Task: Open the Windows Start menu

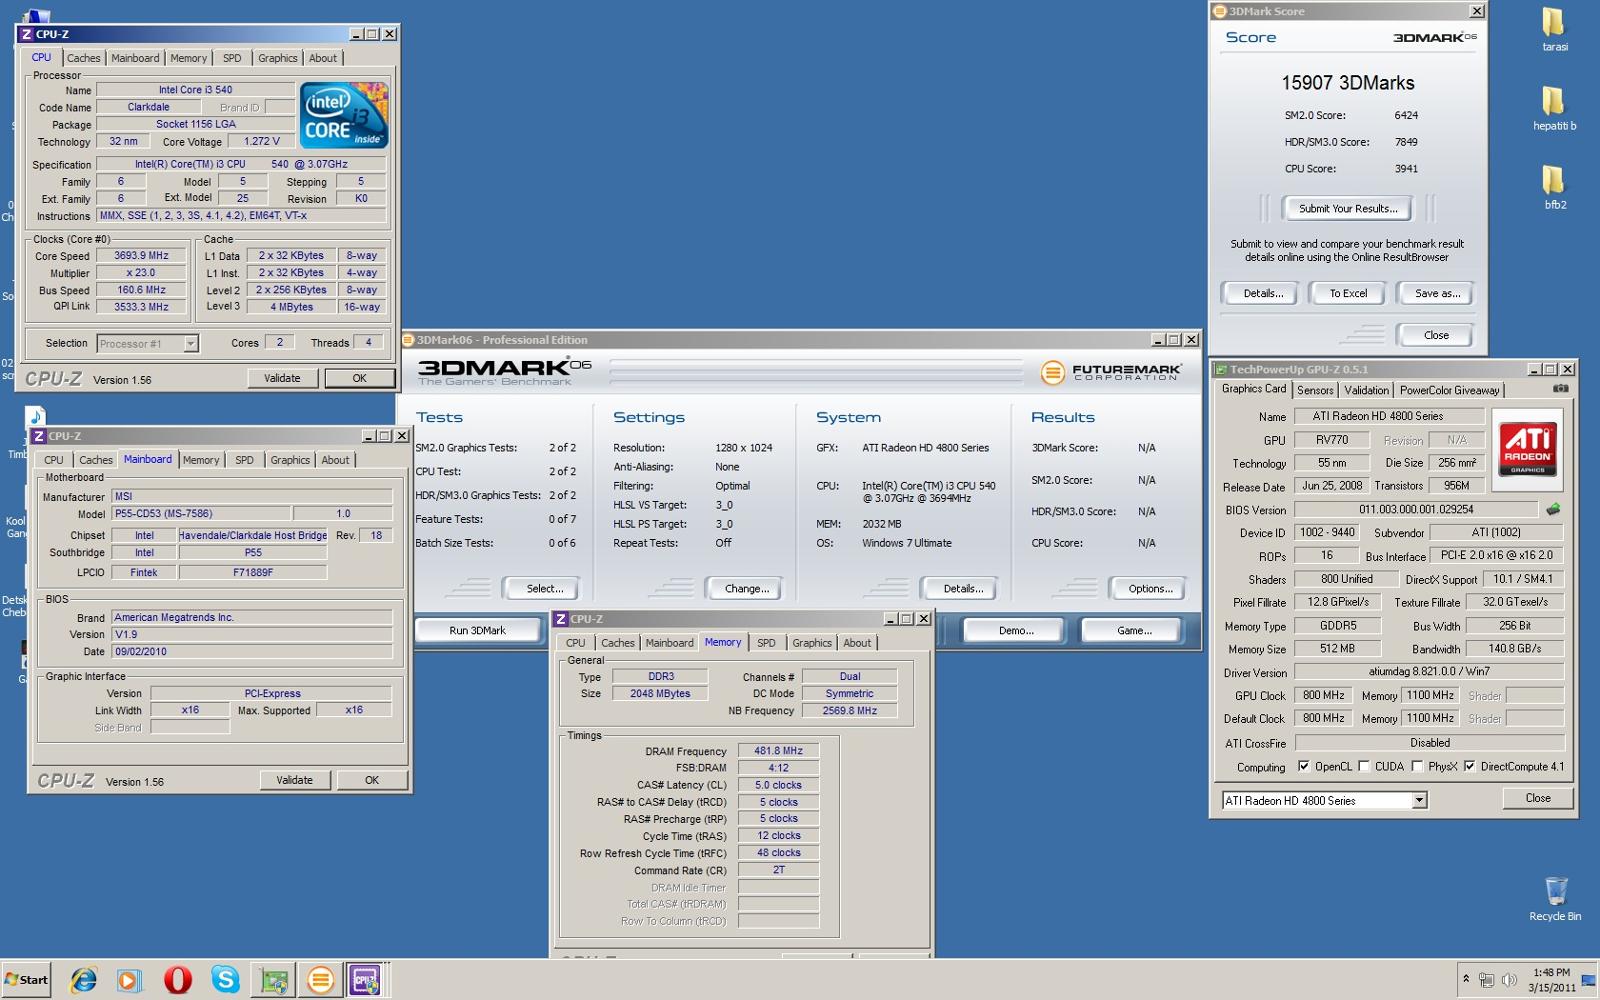Action: click(26, 980)
